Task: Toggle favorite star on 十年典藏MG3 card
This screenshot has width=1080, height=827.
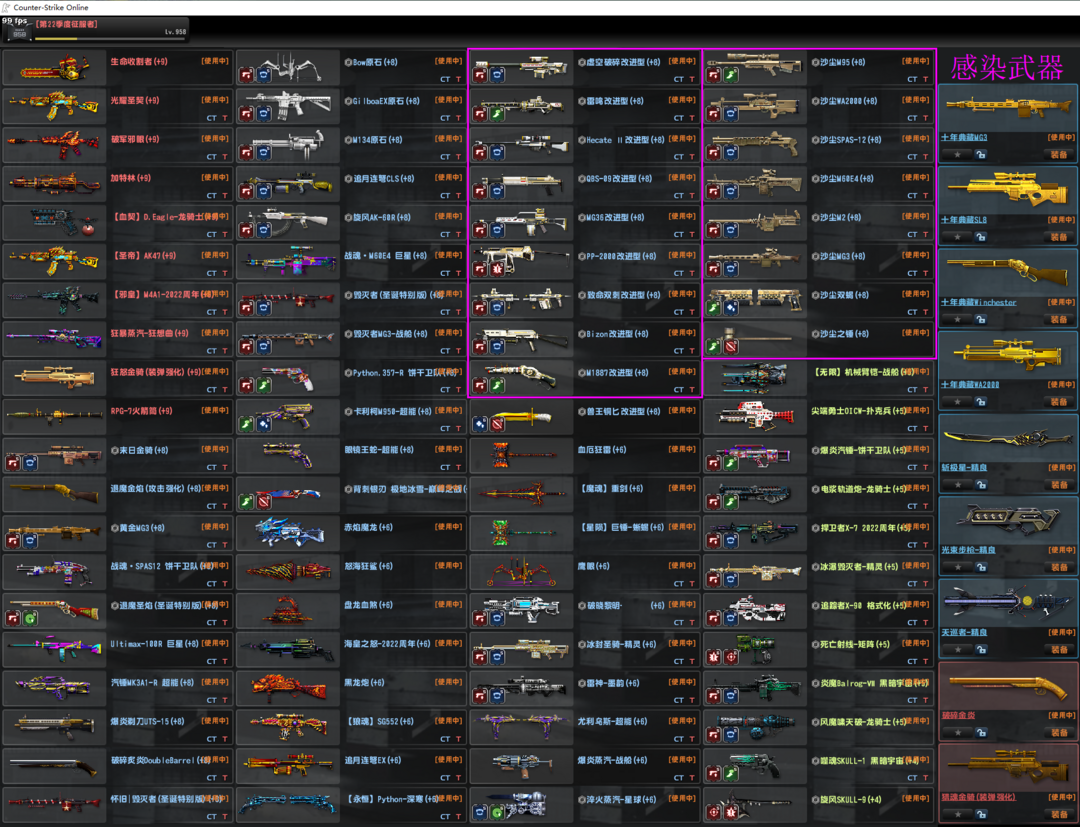Action: point(958,154)
